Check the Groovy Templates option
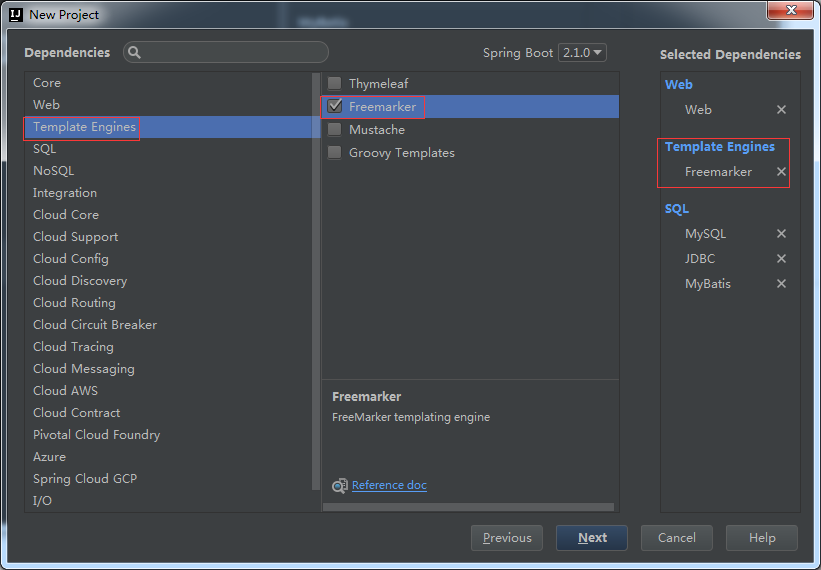Screen dimensions: 821x570 [335, 153]
